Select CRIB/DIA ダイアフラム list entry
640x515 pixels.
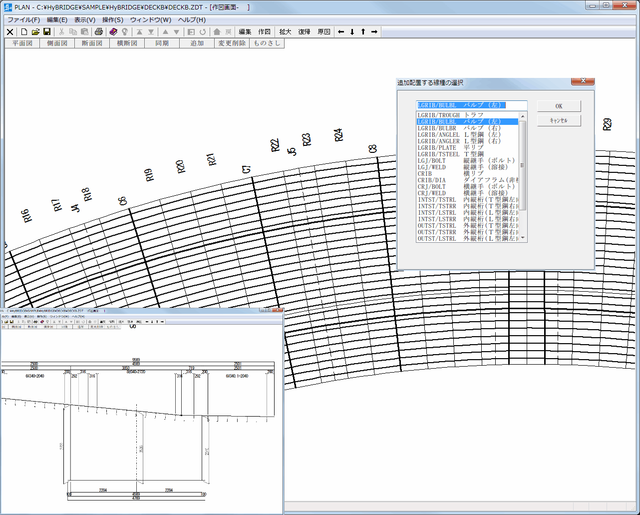465,179
